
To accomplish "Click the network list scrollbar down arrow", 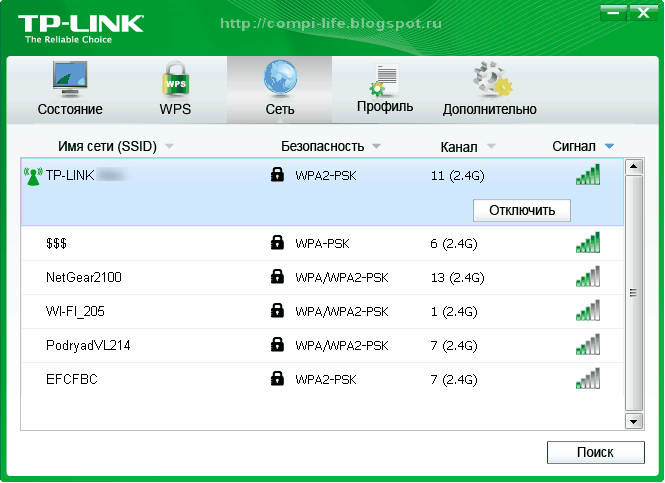I will tap(634, 422).
